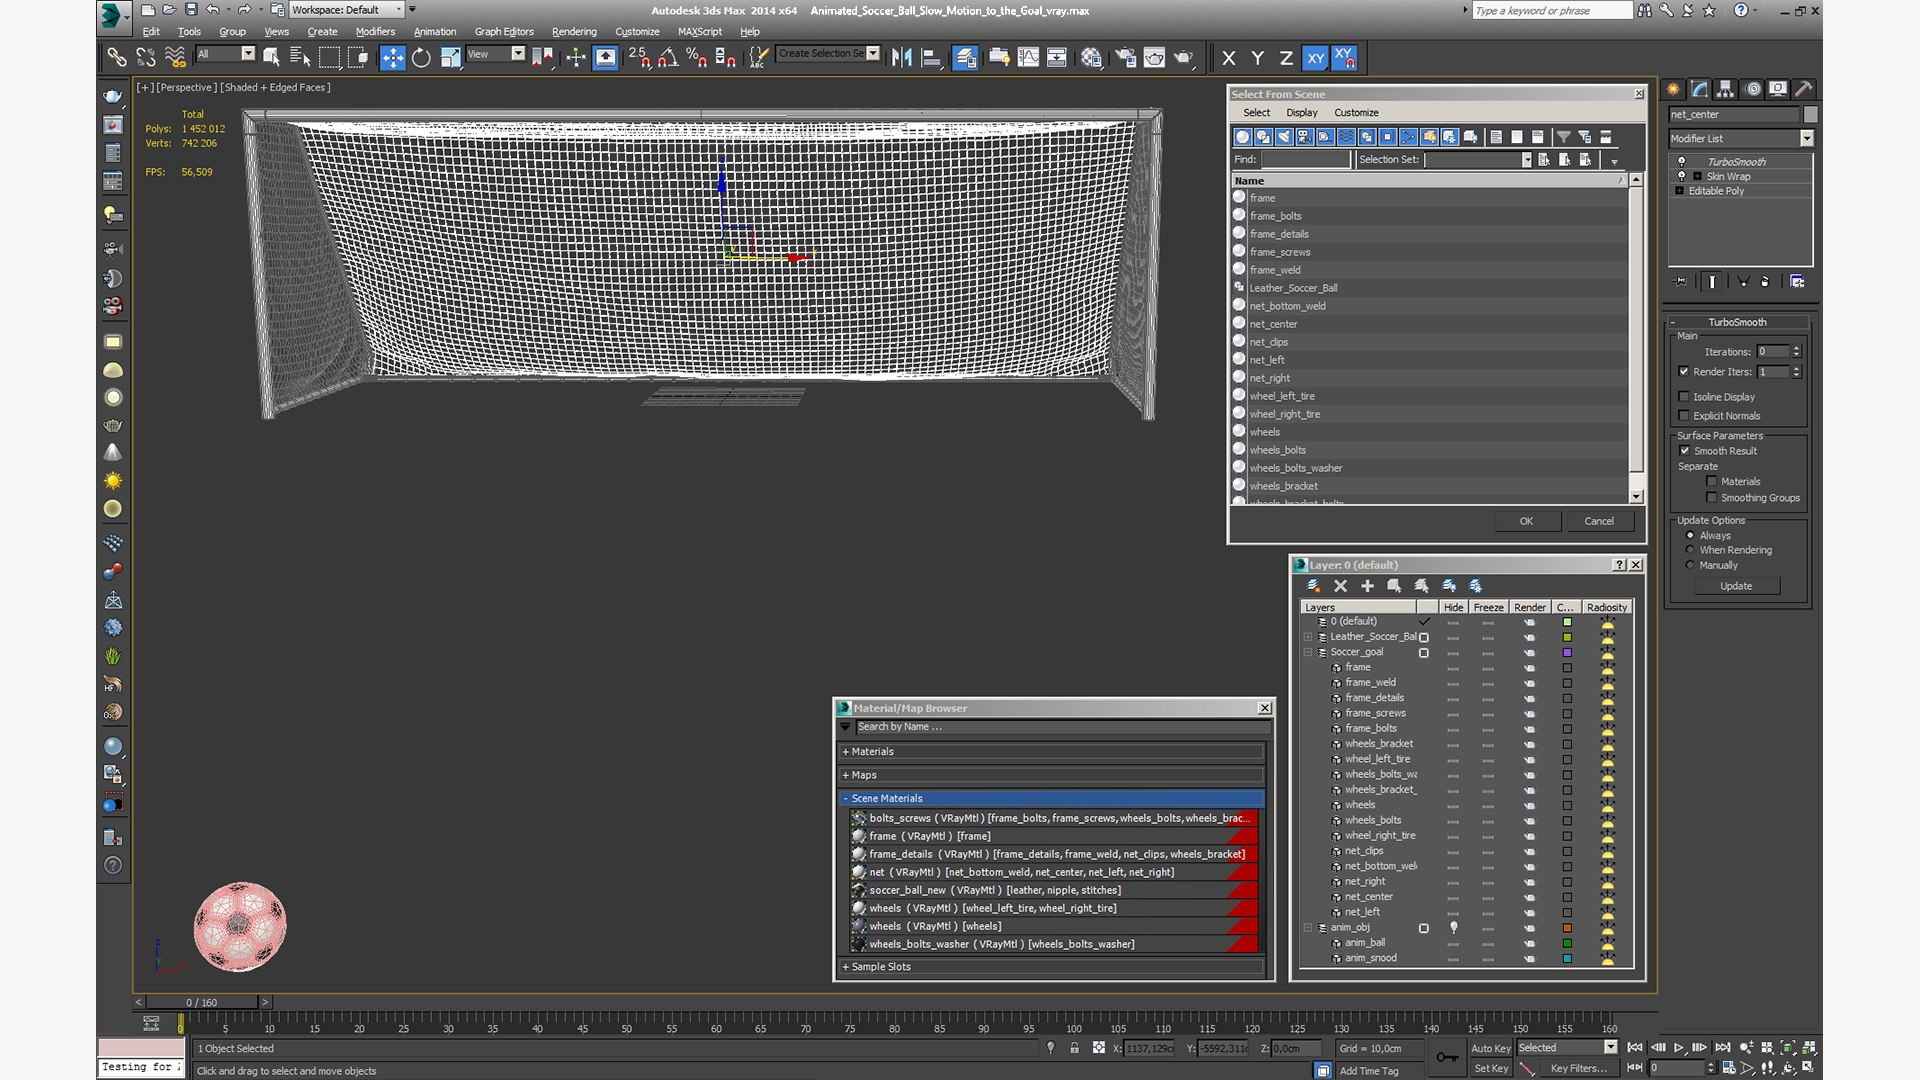Open the View reference coordinate dropdown

pyautogui.click(x=518, y=54)
